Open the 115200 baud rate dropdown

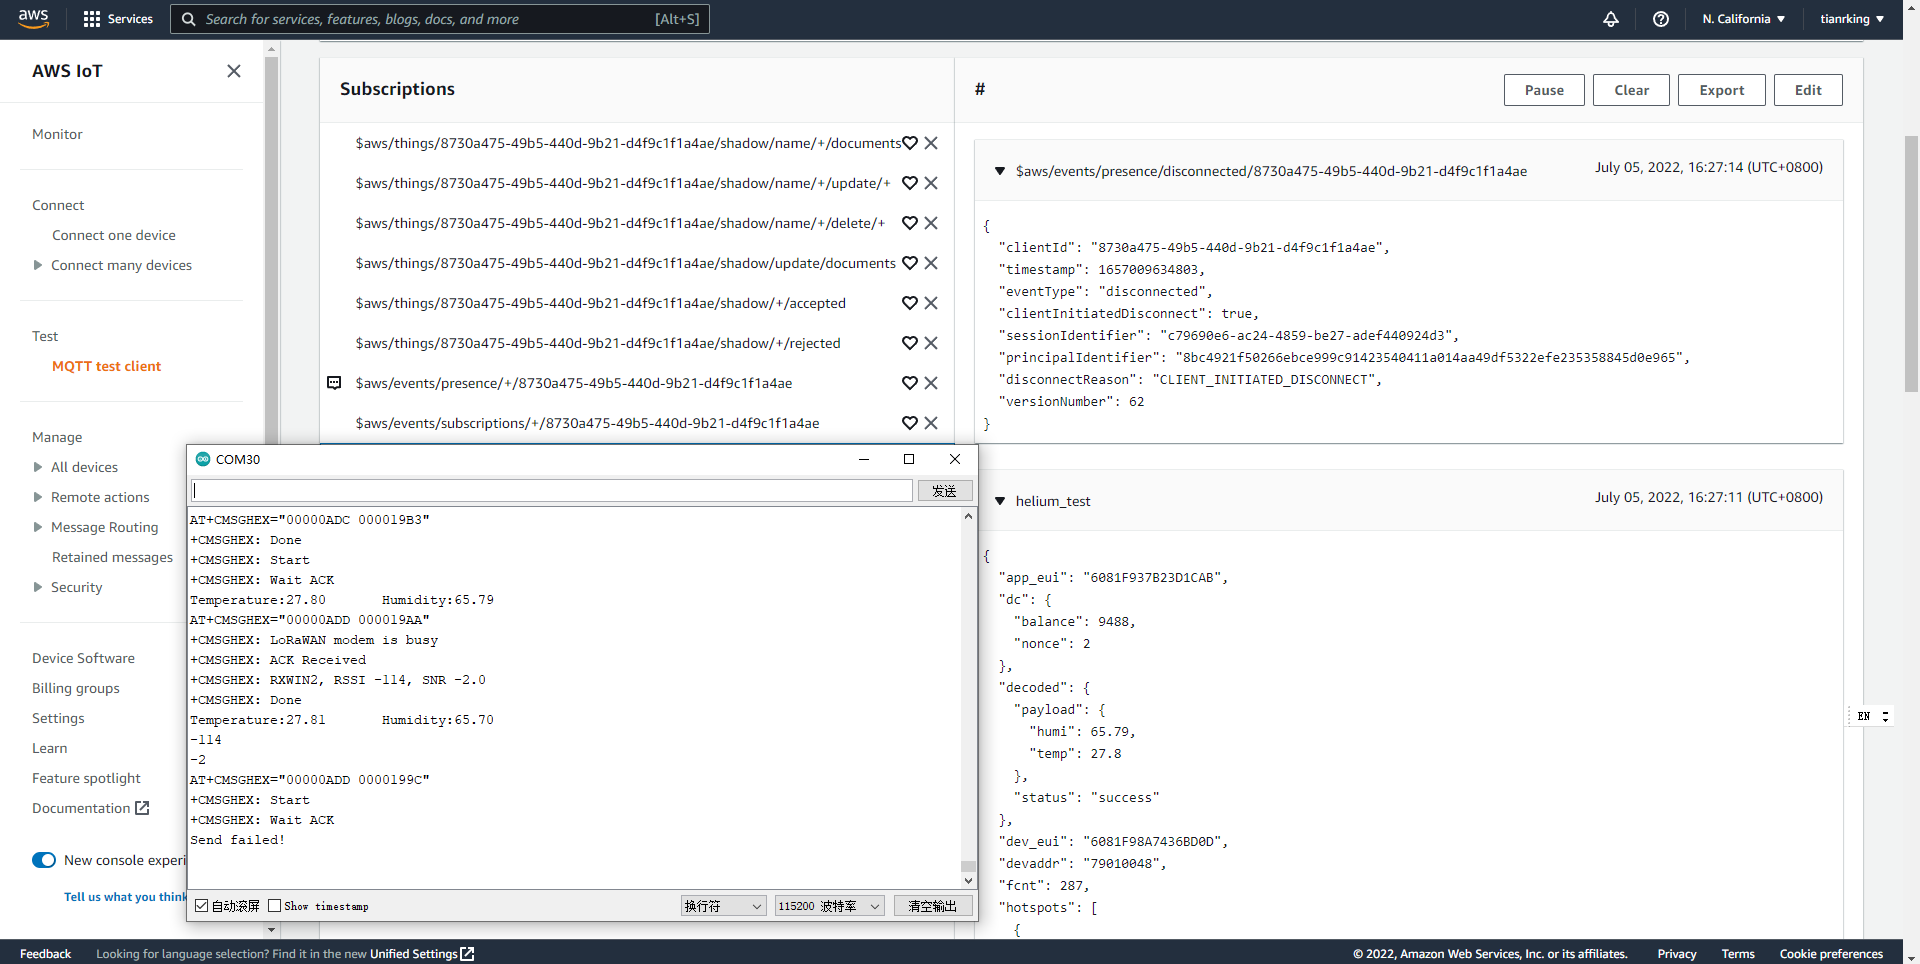tap(829, 906)
